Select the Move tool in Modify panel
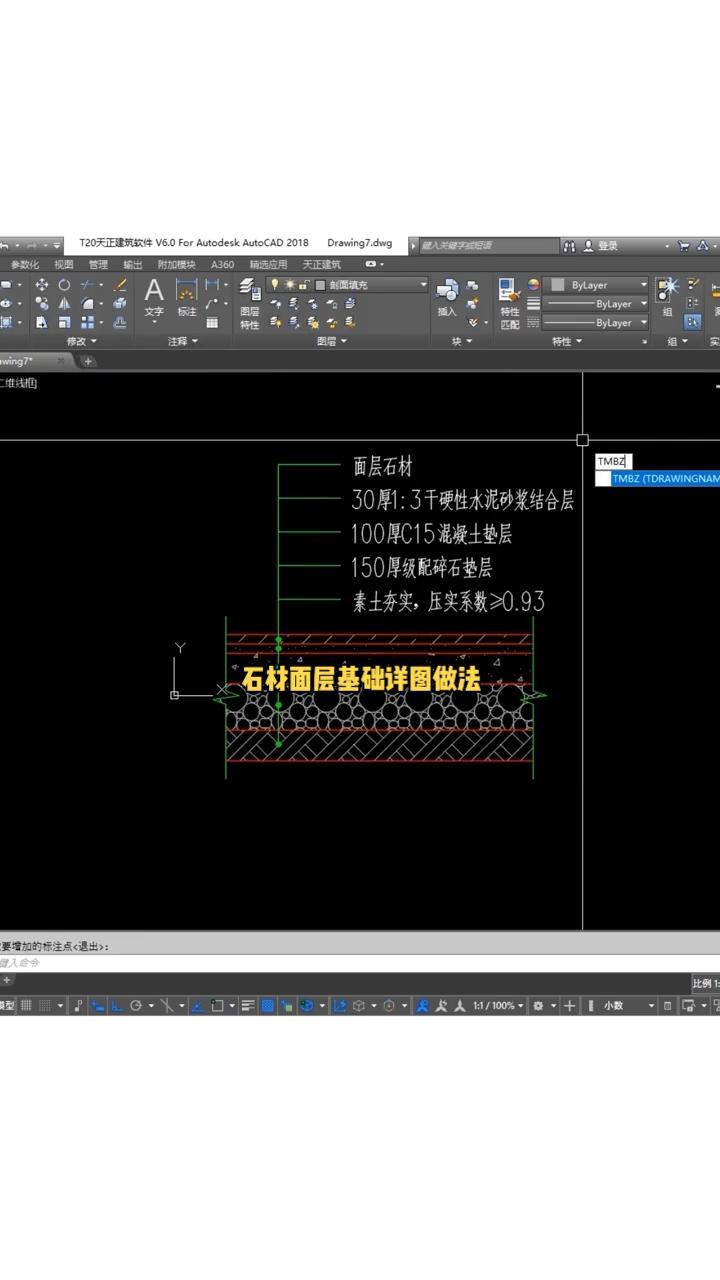This screenshot has width=720, height=1280. (41, 285)
